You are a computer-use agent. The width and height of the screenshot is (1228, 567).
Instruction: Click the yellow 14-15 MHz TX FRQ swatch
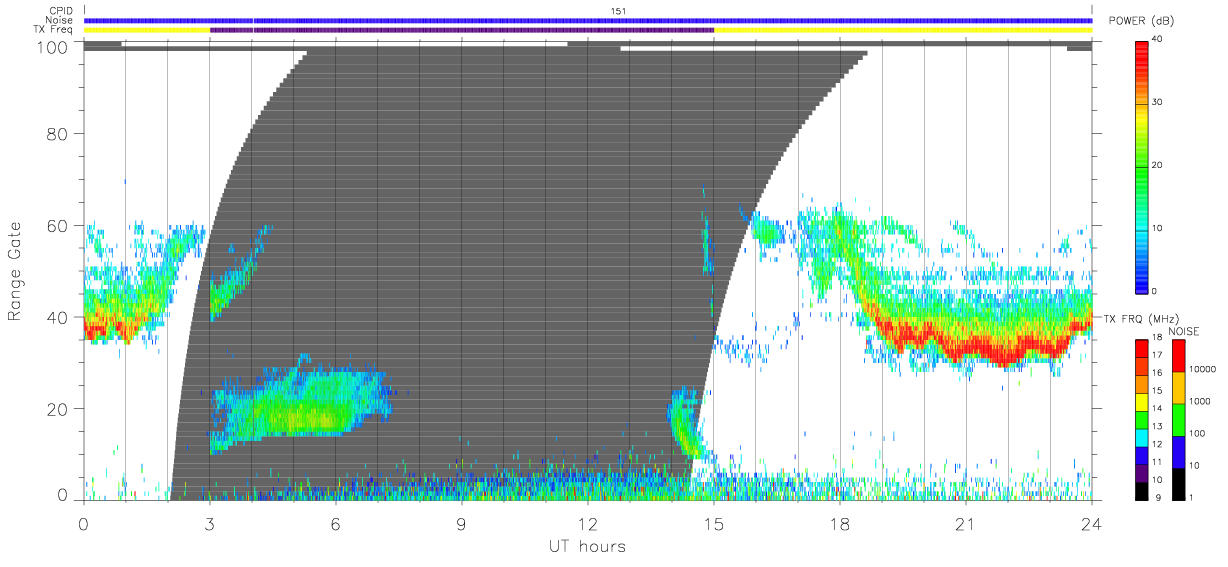click(1142, 400)
